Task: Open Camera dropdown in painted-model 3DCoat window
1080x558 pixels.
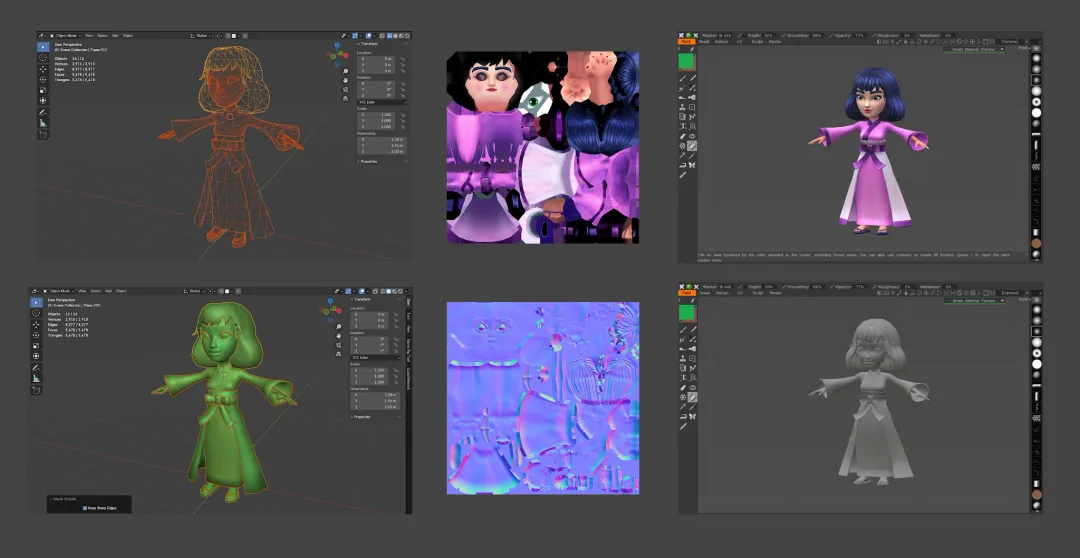Action: pyautogui.click(x=1014, y=42)
